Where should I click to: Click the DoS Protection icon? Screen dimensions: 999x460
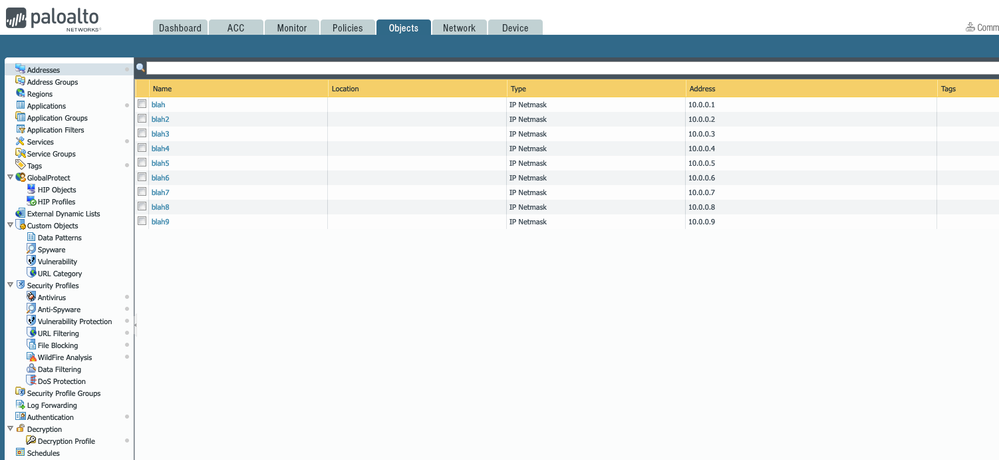click(x=31, y=381)
